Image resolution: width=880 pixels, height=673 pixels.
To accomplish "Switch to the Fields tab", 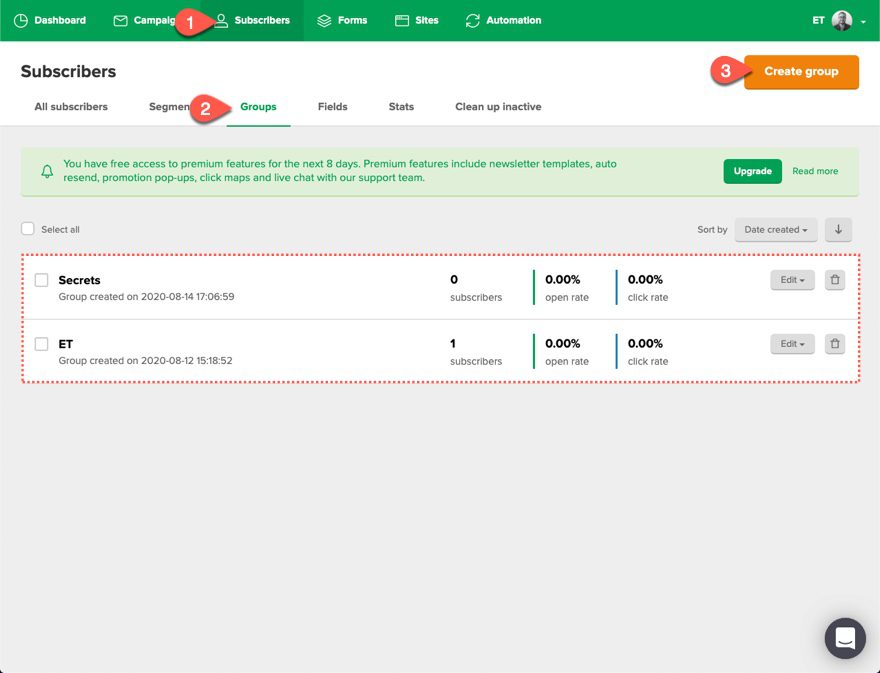I will (332, 106).
